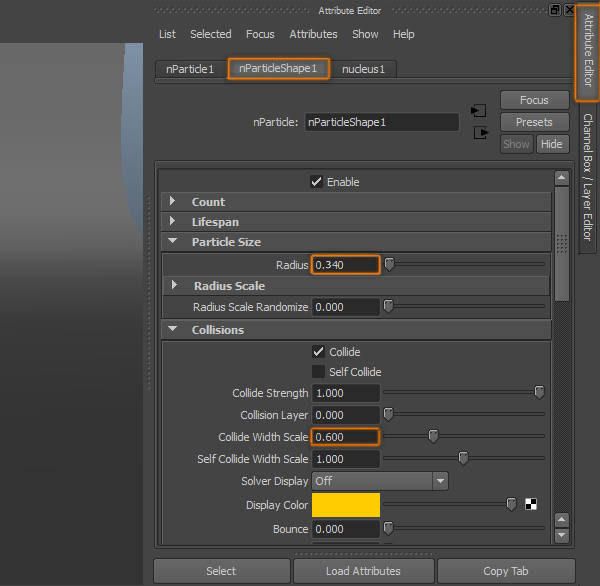
Task: Click the scroll up arrow at panel bottom
Action: (x=562, y=520)
